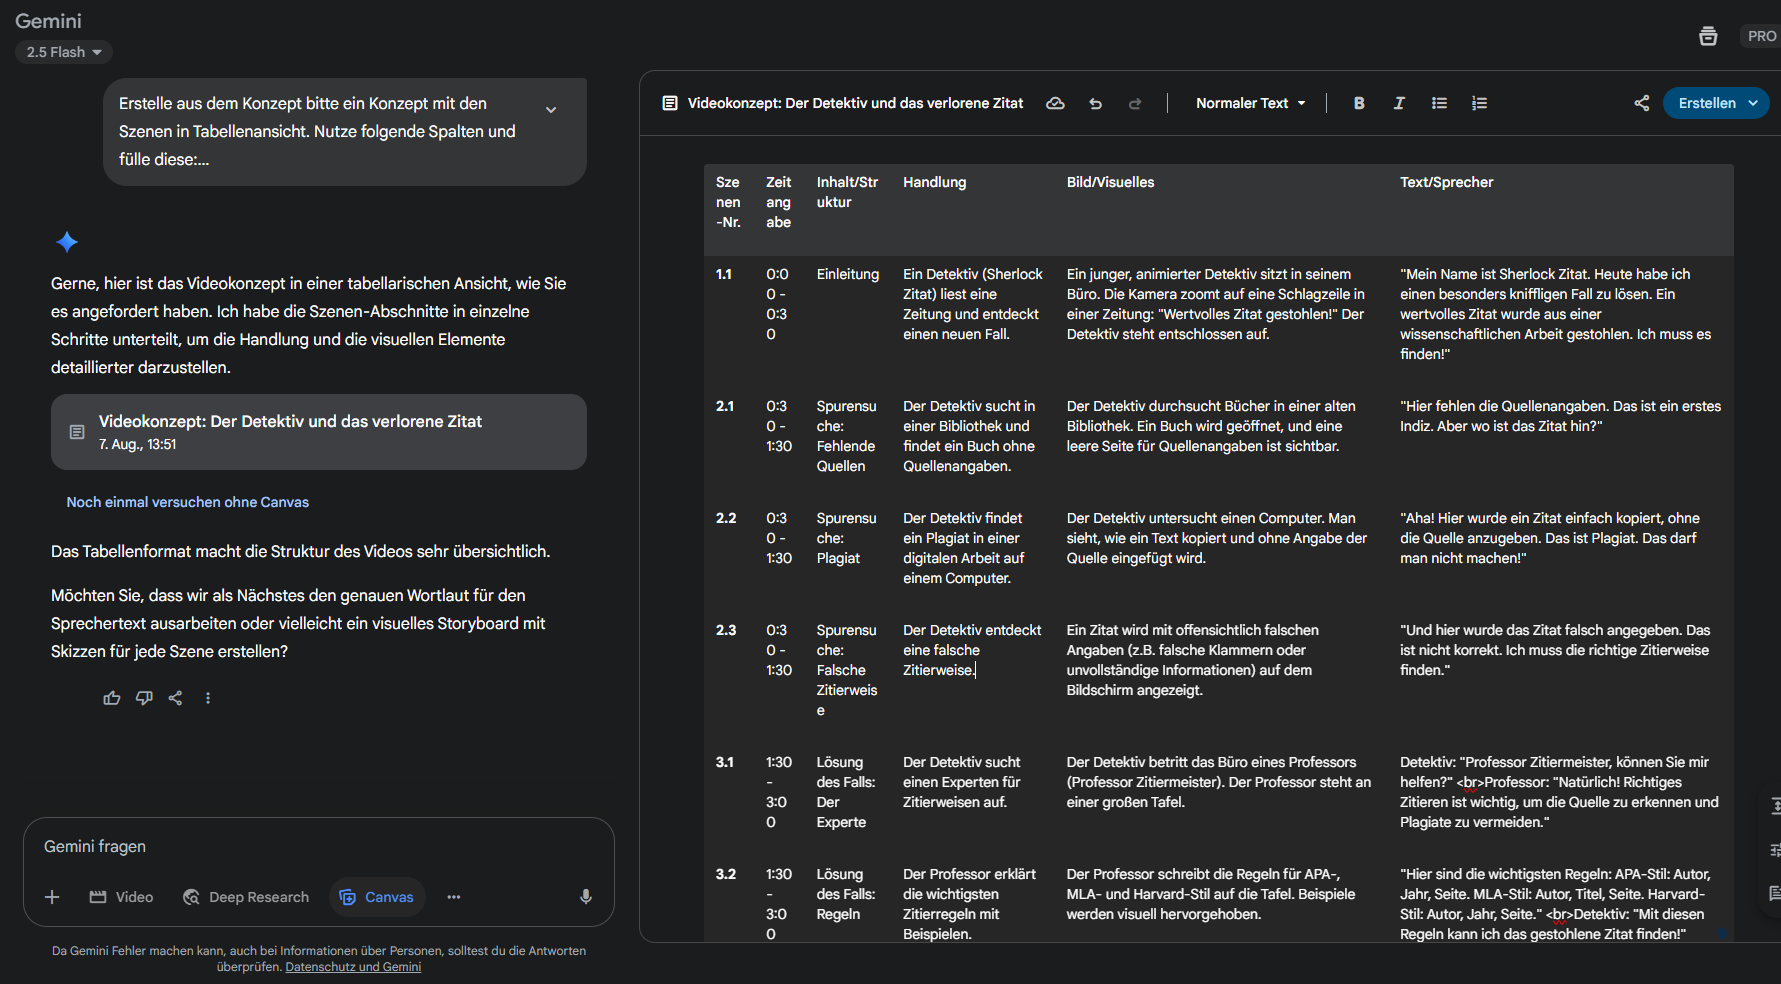This screenshot has height=984, width=1781.
Task: Click the cloud save status icon
Action: 1055,103
